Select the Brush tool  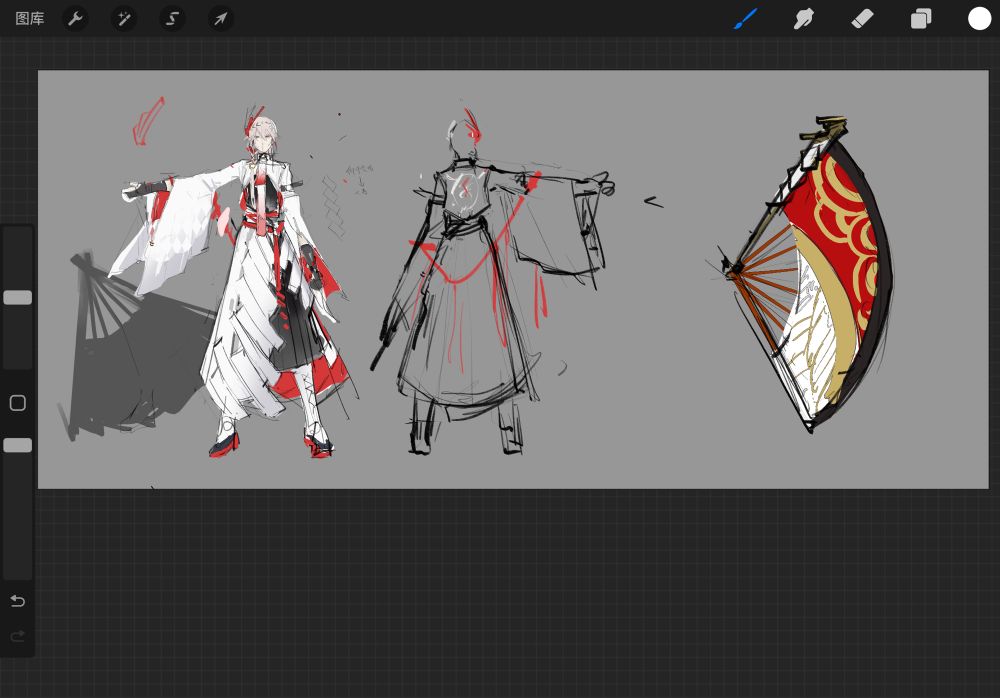(745, 19)
